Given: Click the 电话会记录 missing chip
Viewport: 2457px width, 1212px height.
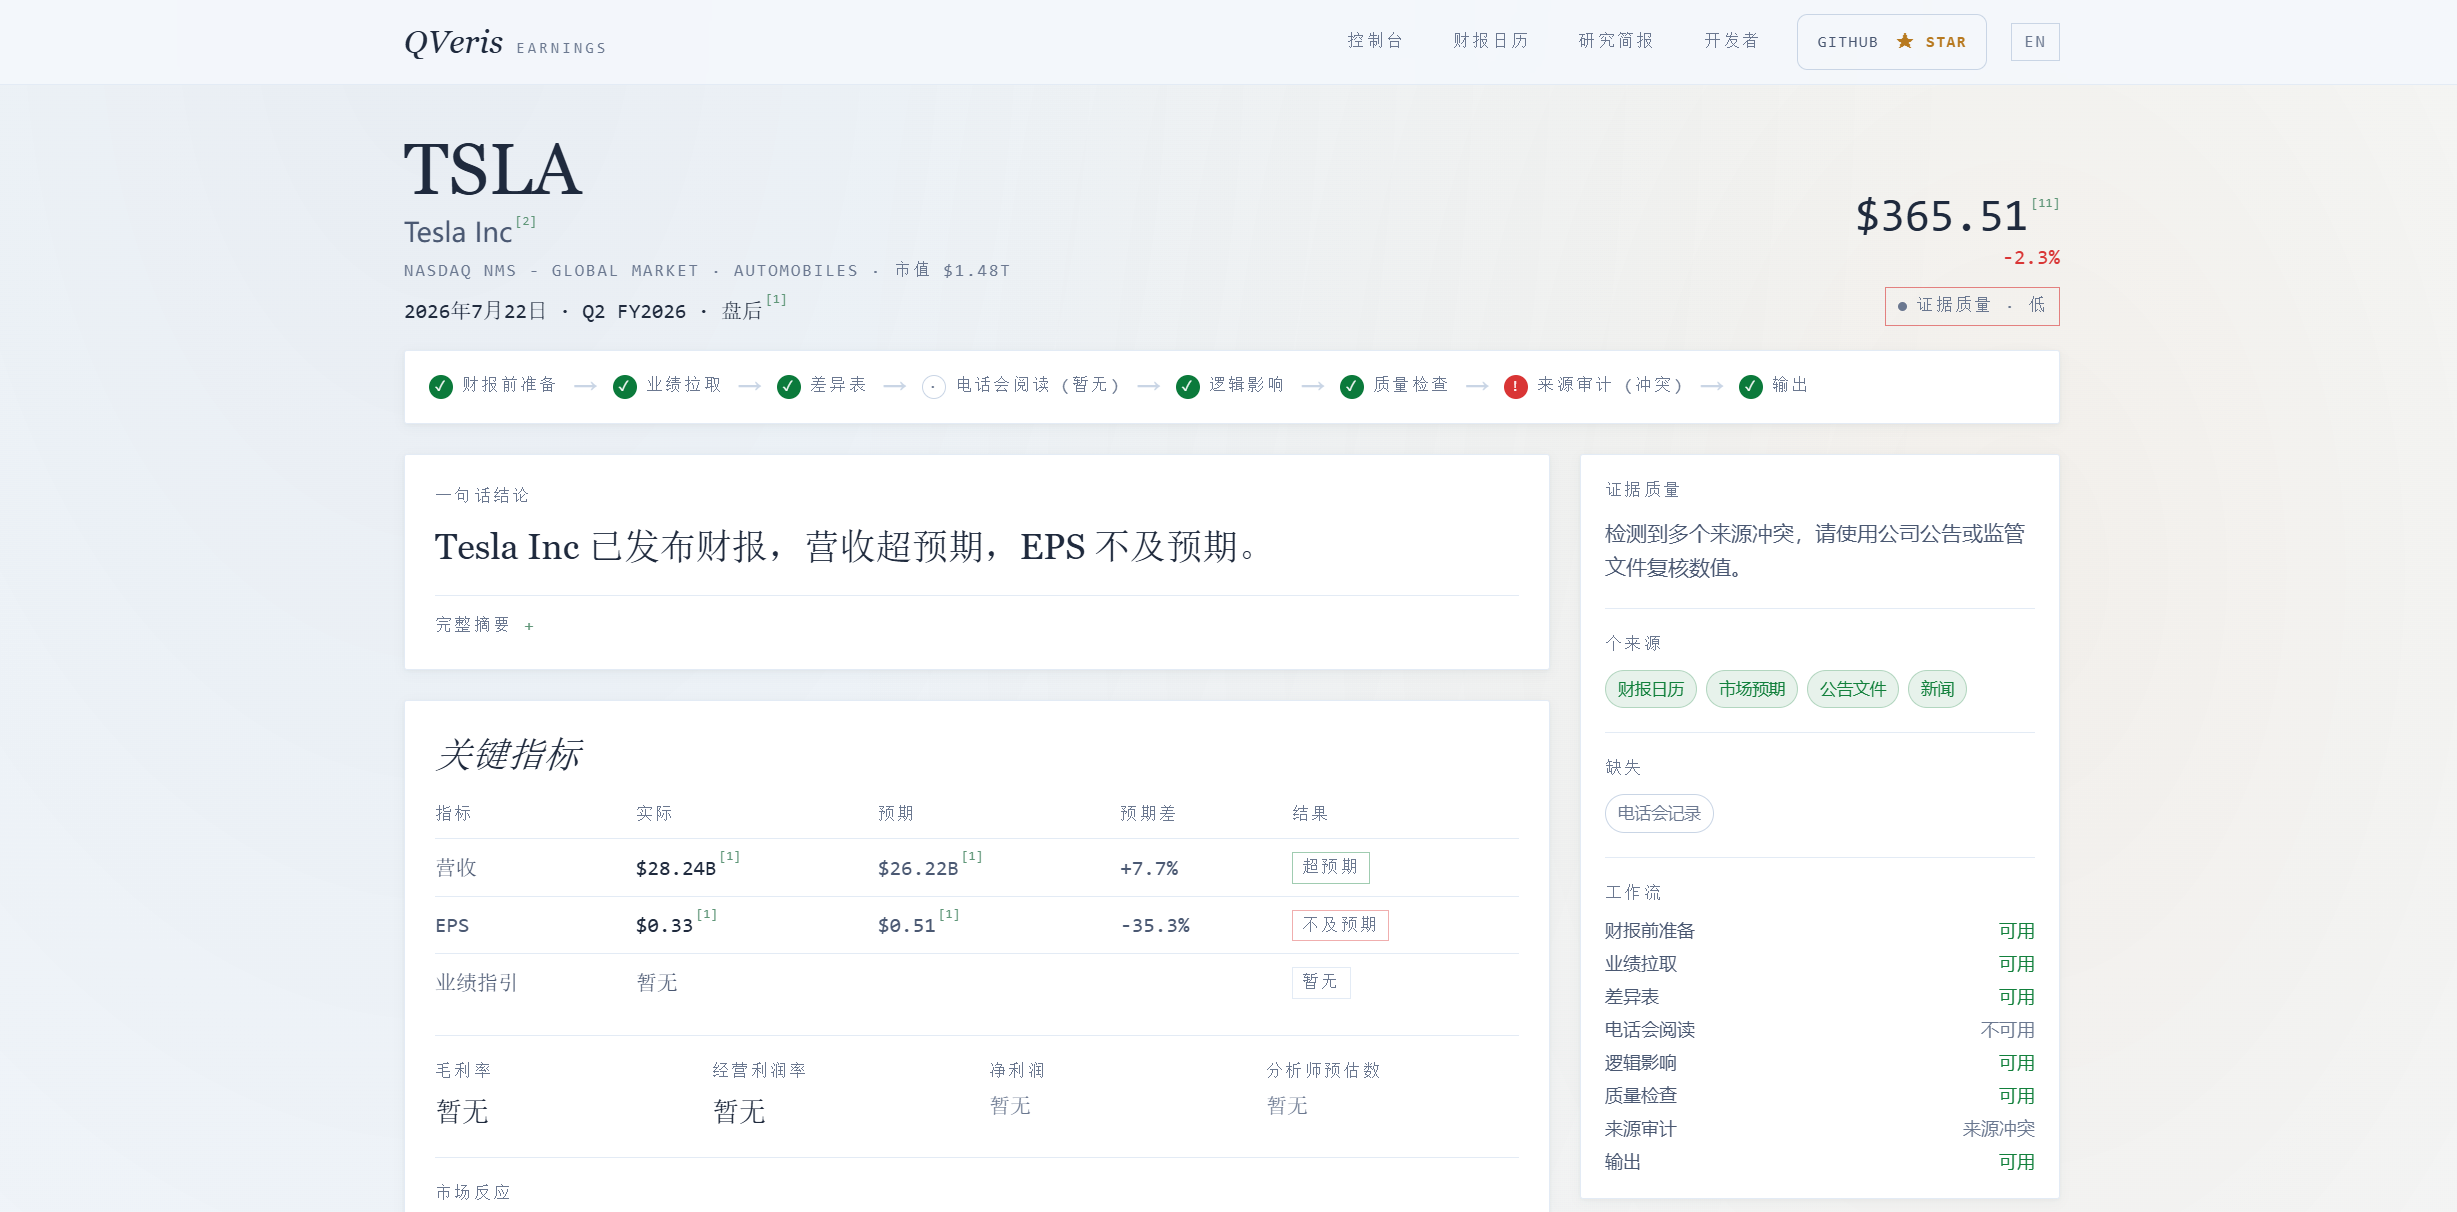Looking at the screenshot, I should (1659, 813).
